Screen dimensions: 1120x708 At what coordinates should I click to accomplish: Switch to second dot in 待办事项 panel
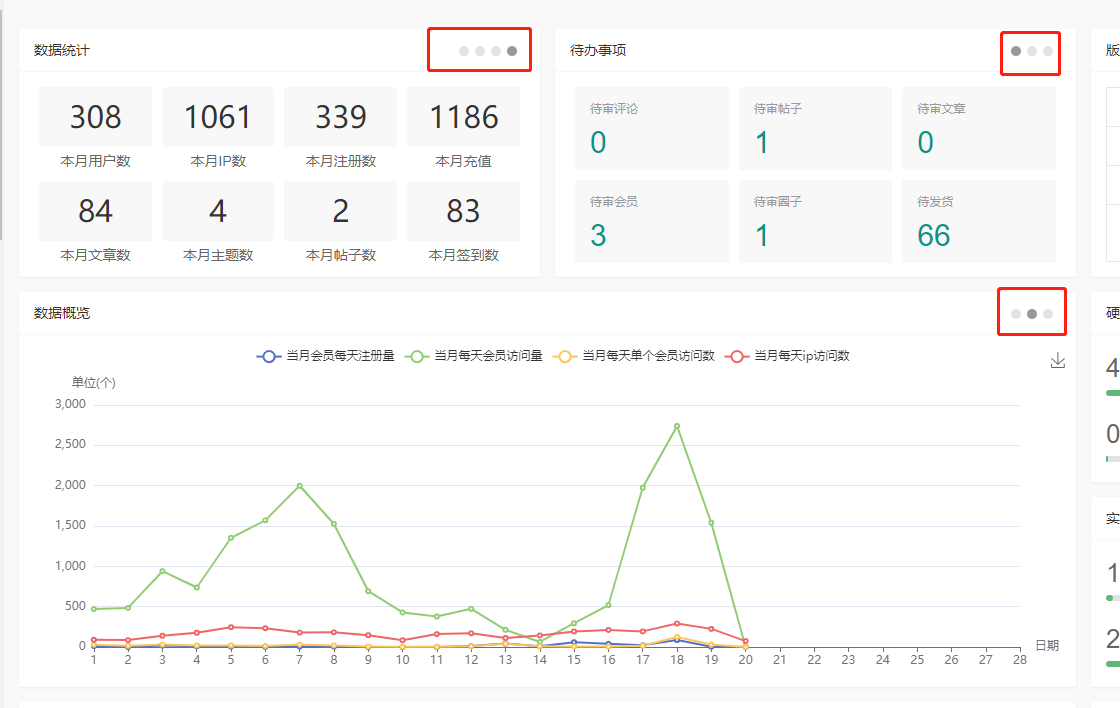[1032, 51]
